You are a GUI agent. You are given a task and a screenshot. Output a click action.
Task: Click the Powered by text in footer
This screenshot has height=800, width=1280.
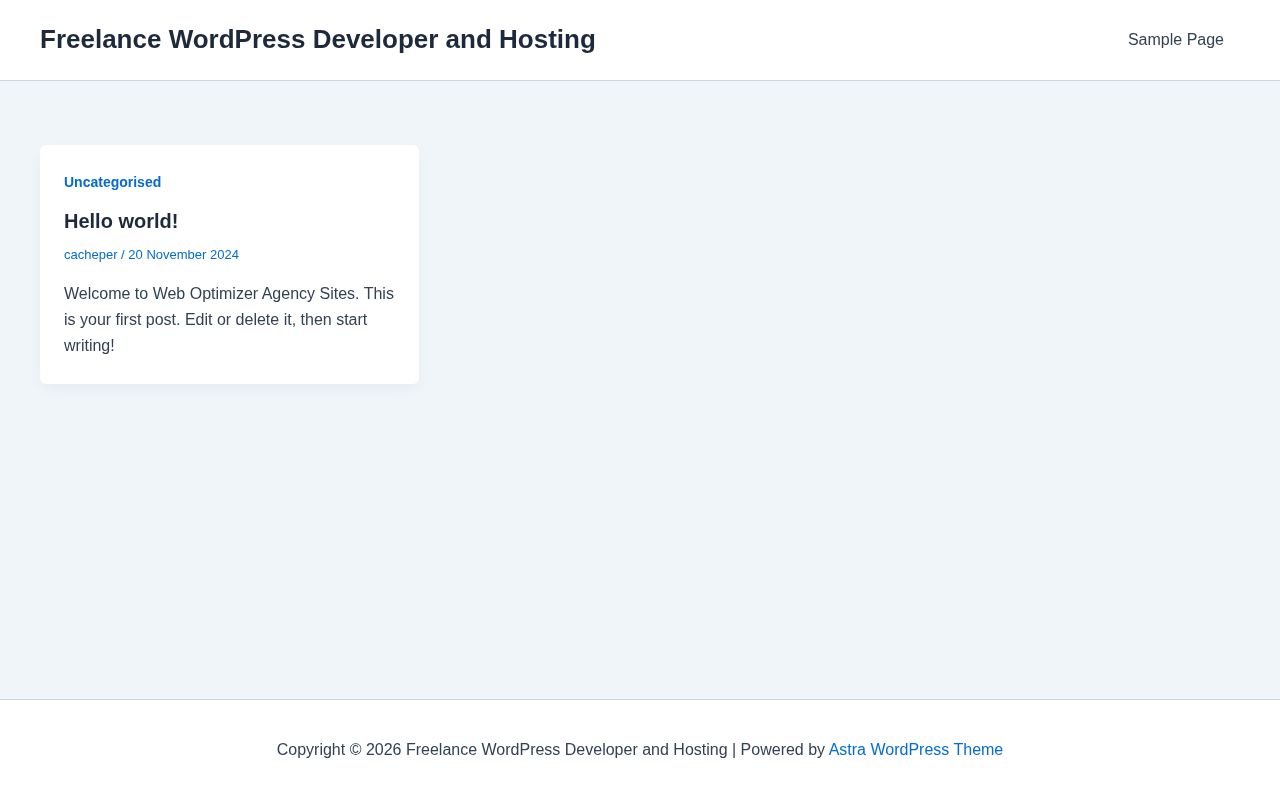[x=782, y=750]
